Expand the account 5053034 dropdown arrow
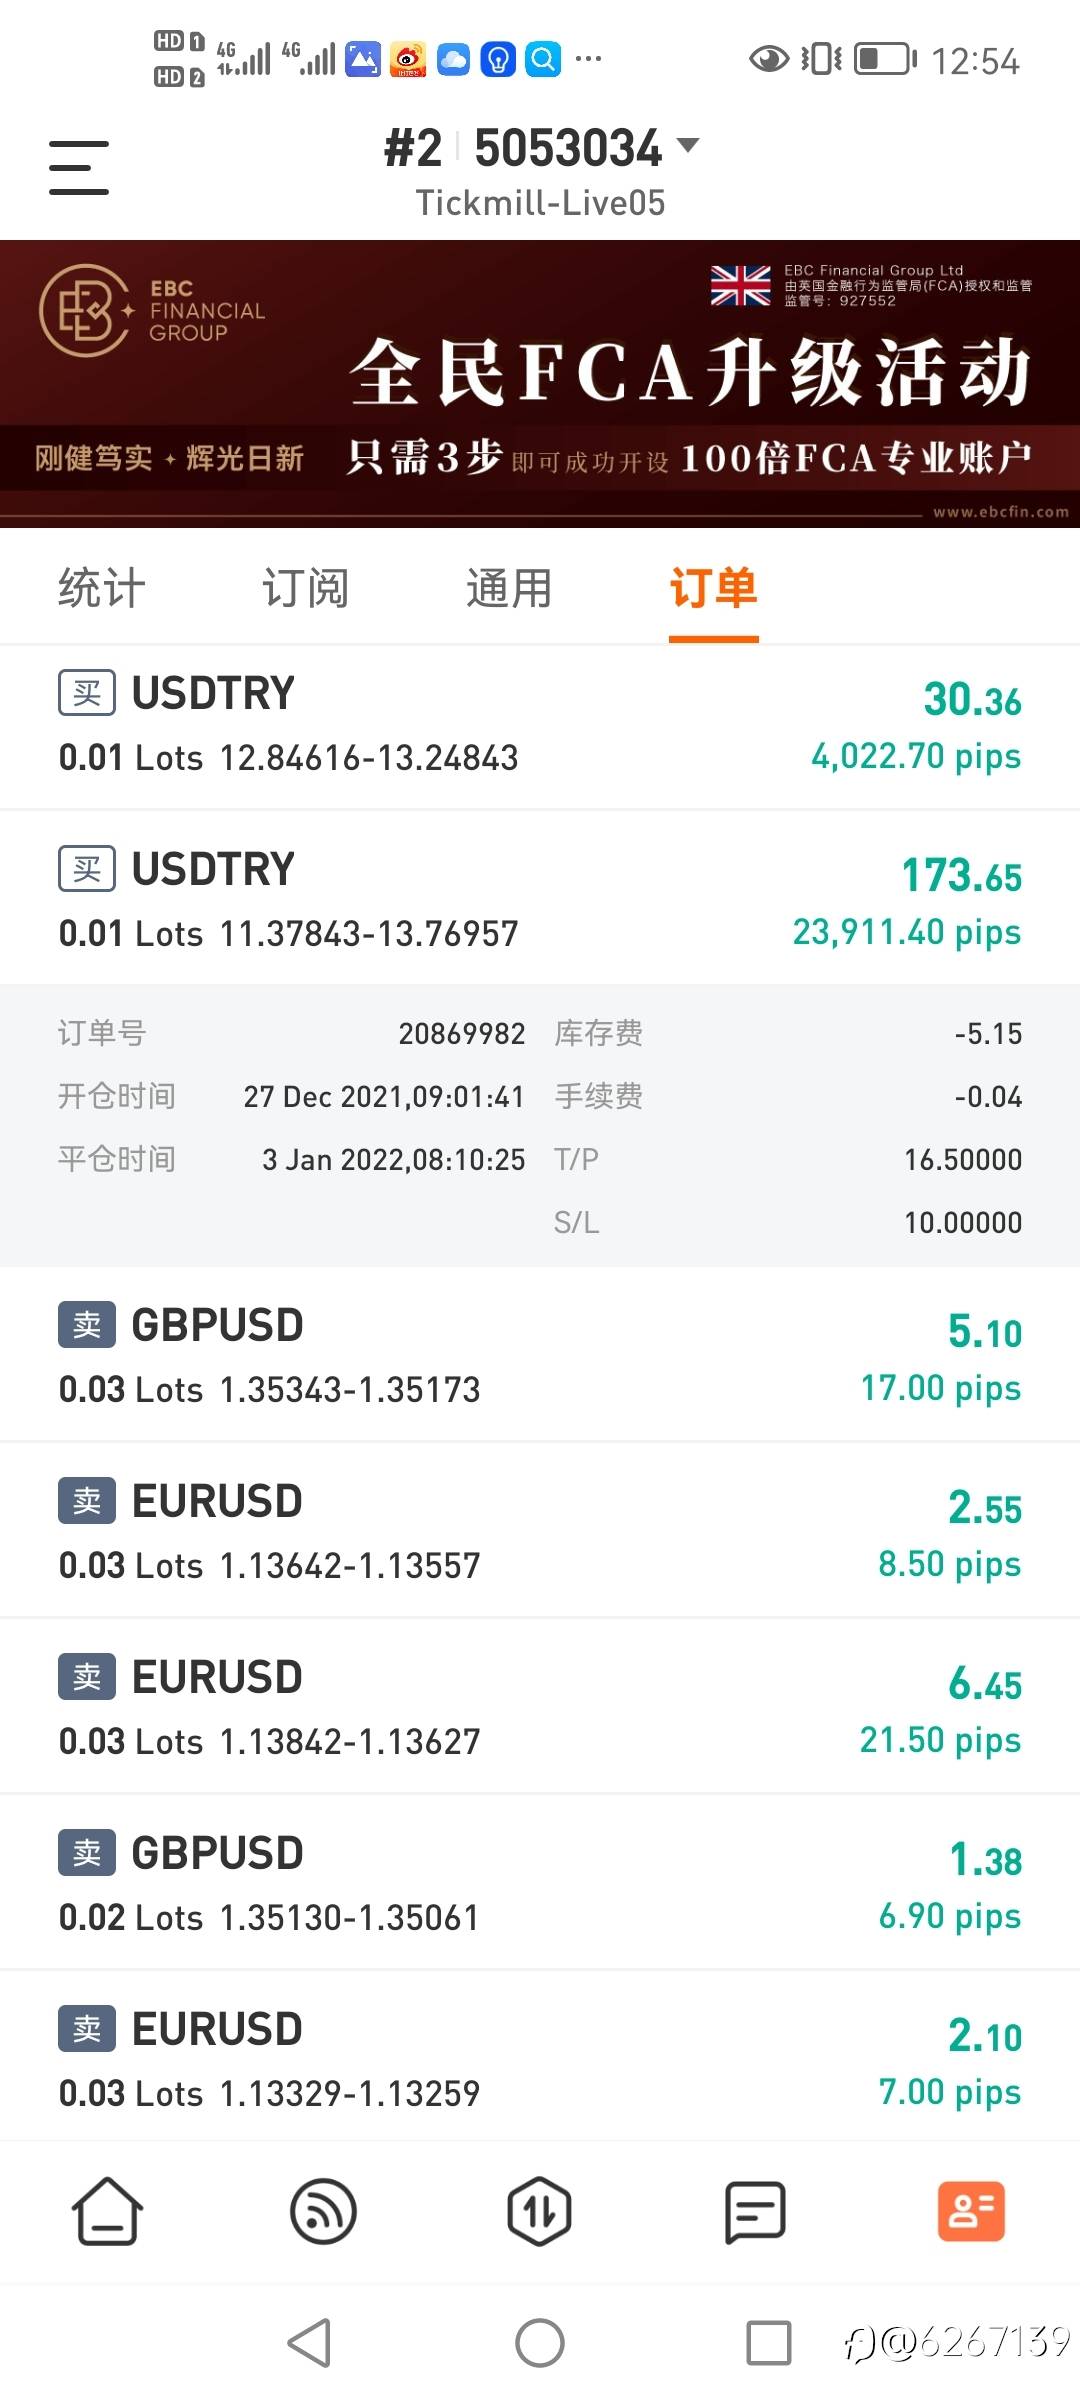This screenshot has width=1080, height=2400. (x=688, y=145)
